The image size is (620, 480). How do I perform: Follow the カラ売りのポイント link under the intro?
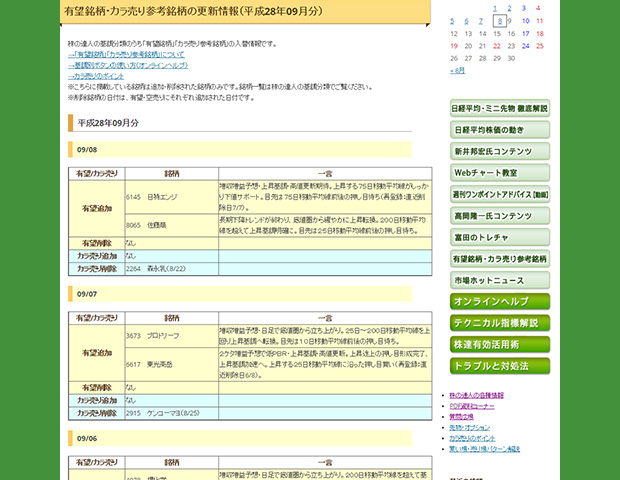coord(96,76)
